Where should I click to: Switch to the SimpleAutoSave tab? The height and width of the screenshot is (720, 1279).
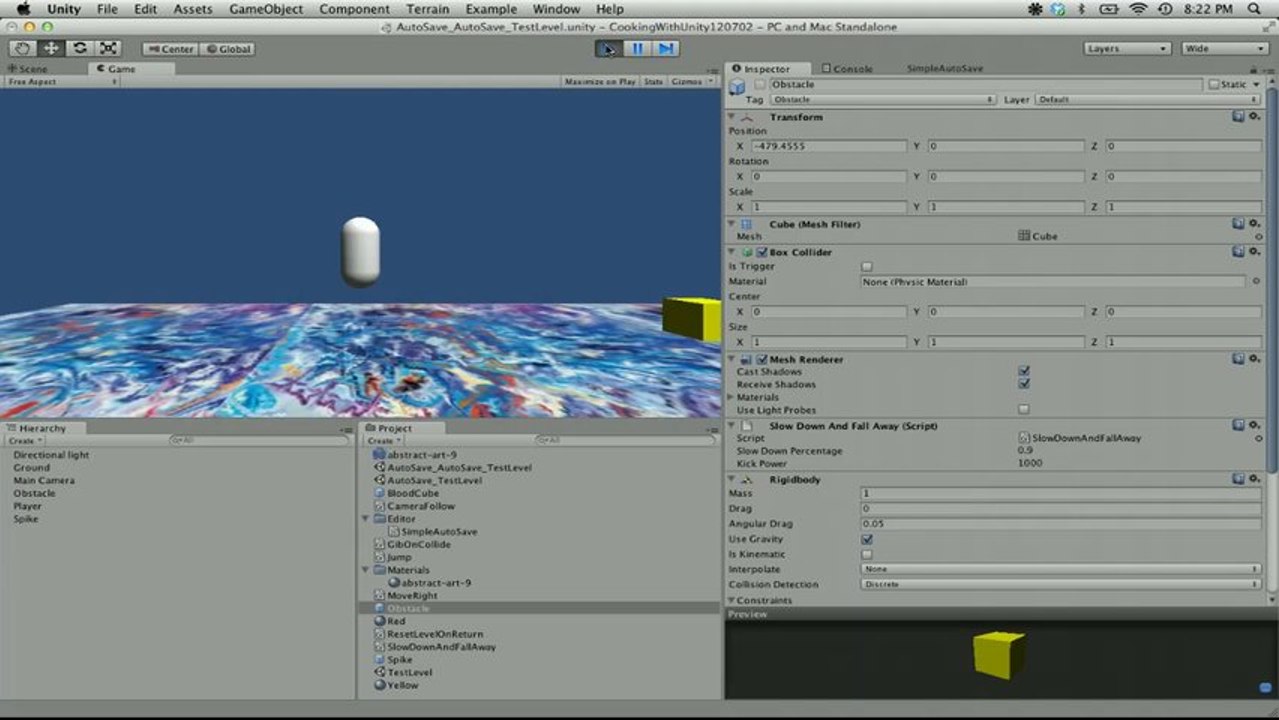(x=945, y=69)
